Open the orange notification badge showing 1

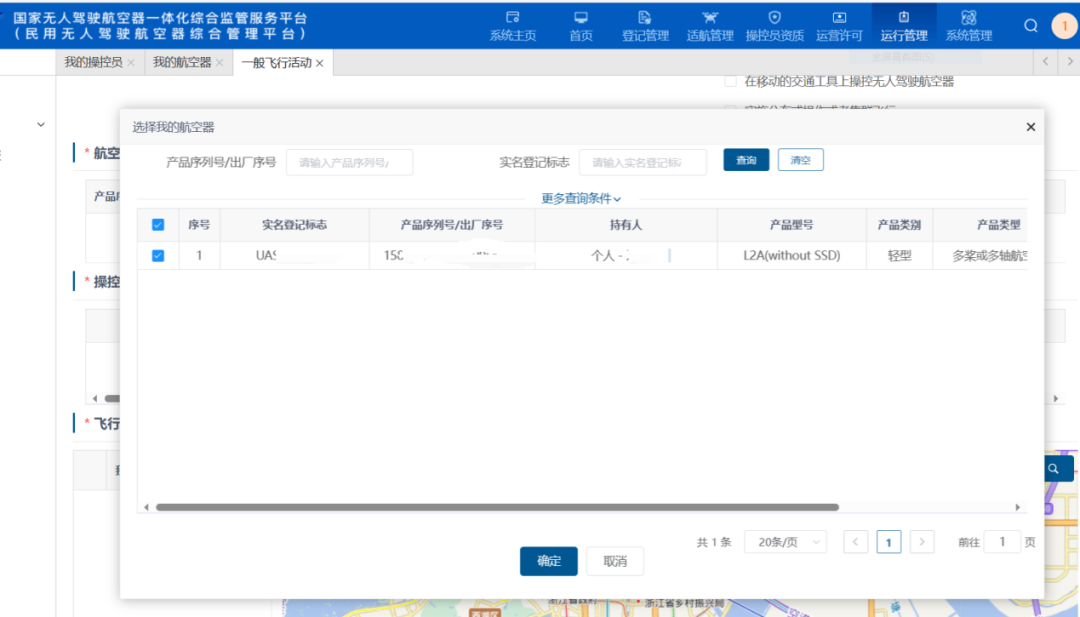(1064, 25)
